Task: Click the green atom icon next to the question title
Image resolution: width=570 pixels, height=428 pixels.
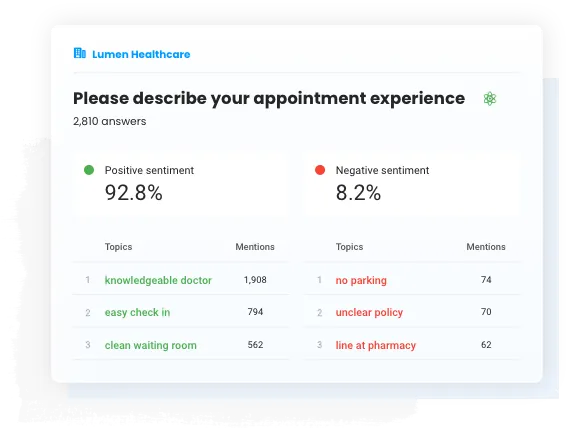Action: tap(490, 99)
